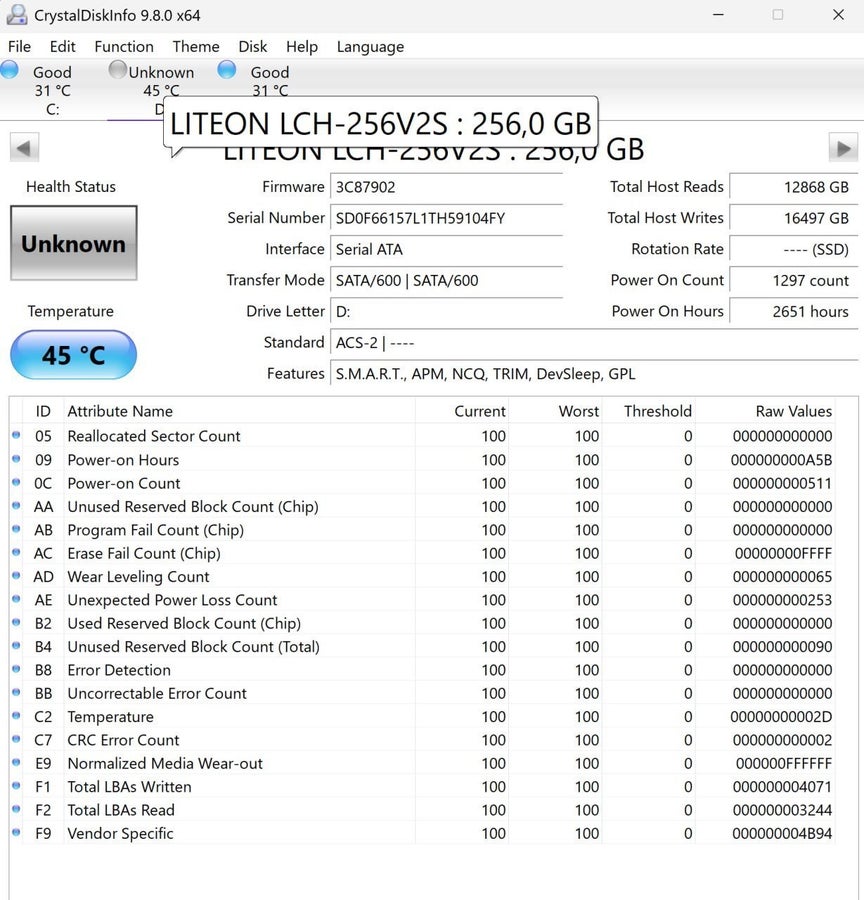Click raw value 000000000A5B
Viewport: 864px width, 900px height.
[781, 460]
